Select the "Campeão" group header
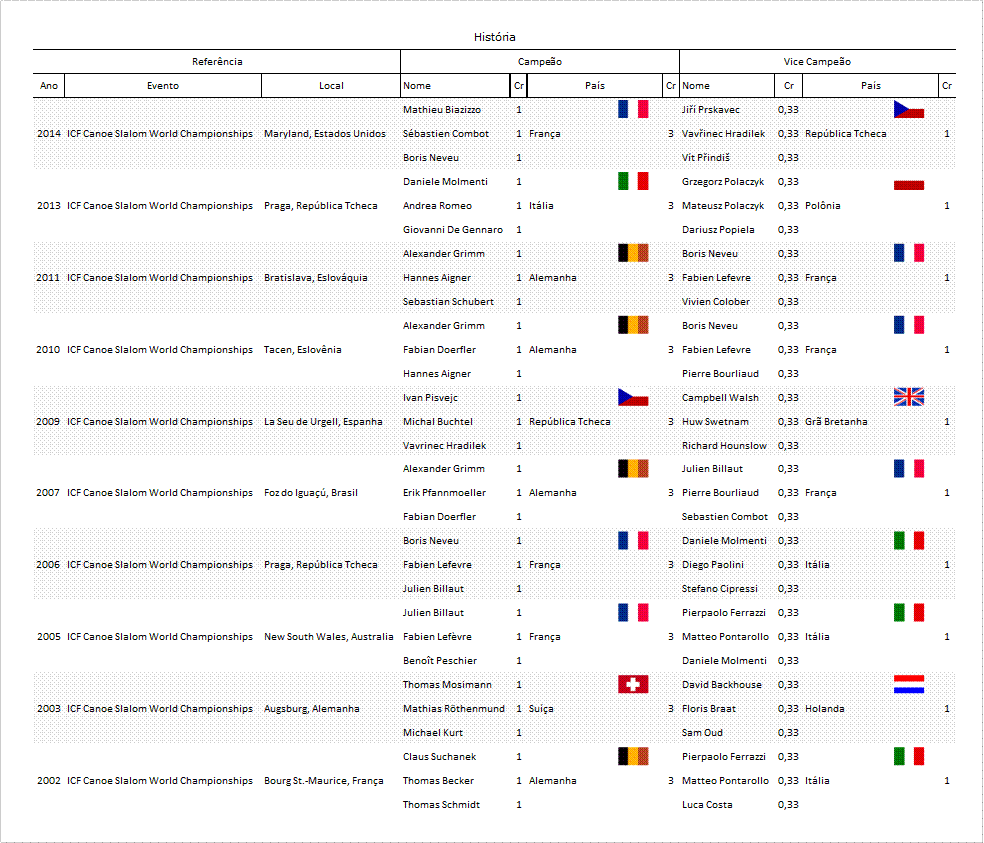Viewport: 984px width, 843px height. (540, 62)
